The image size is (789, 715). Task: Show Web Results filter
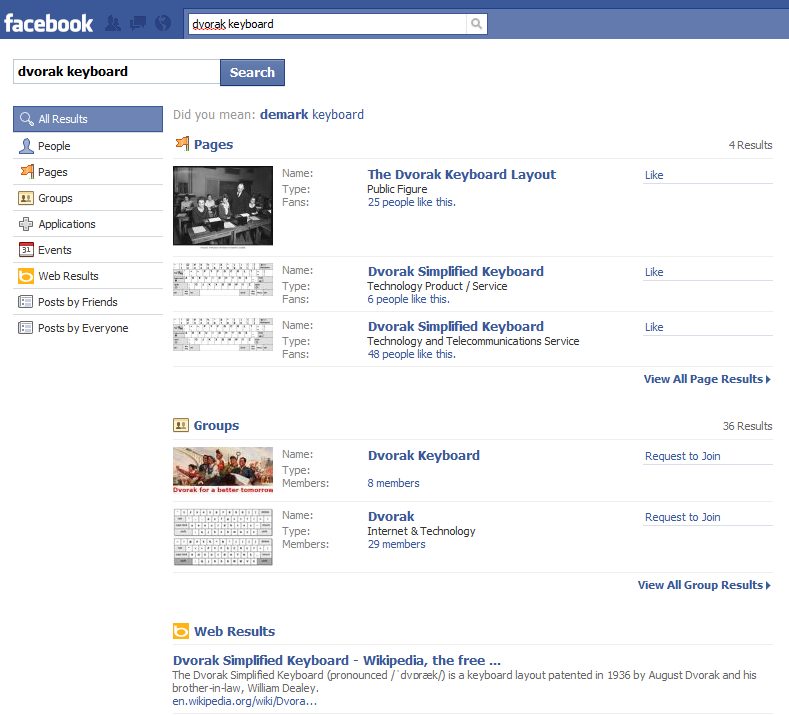point(88,276)
